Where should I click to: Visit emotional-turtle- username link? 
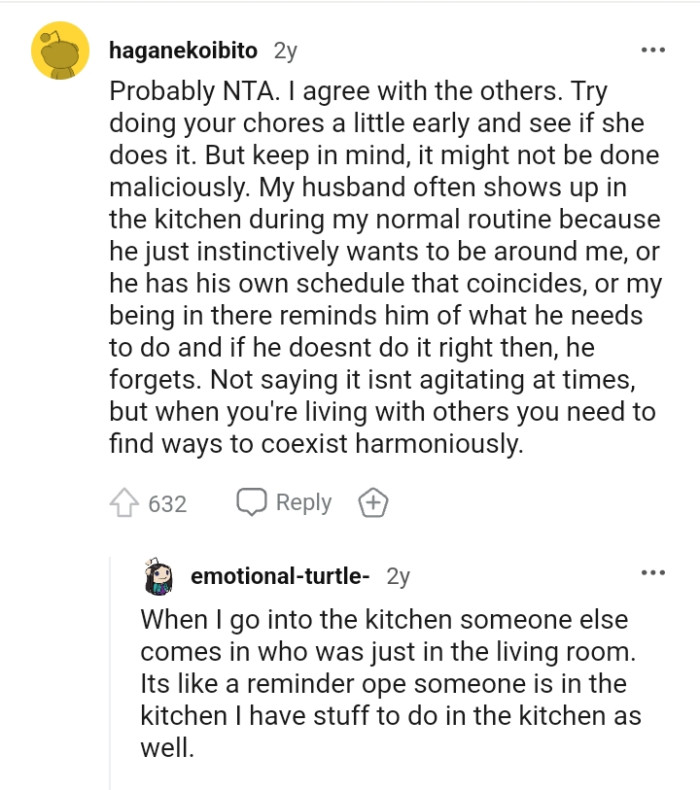(280, 577)
